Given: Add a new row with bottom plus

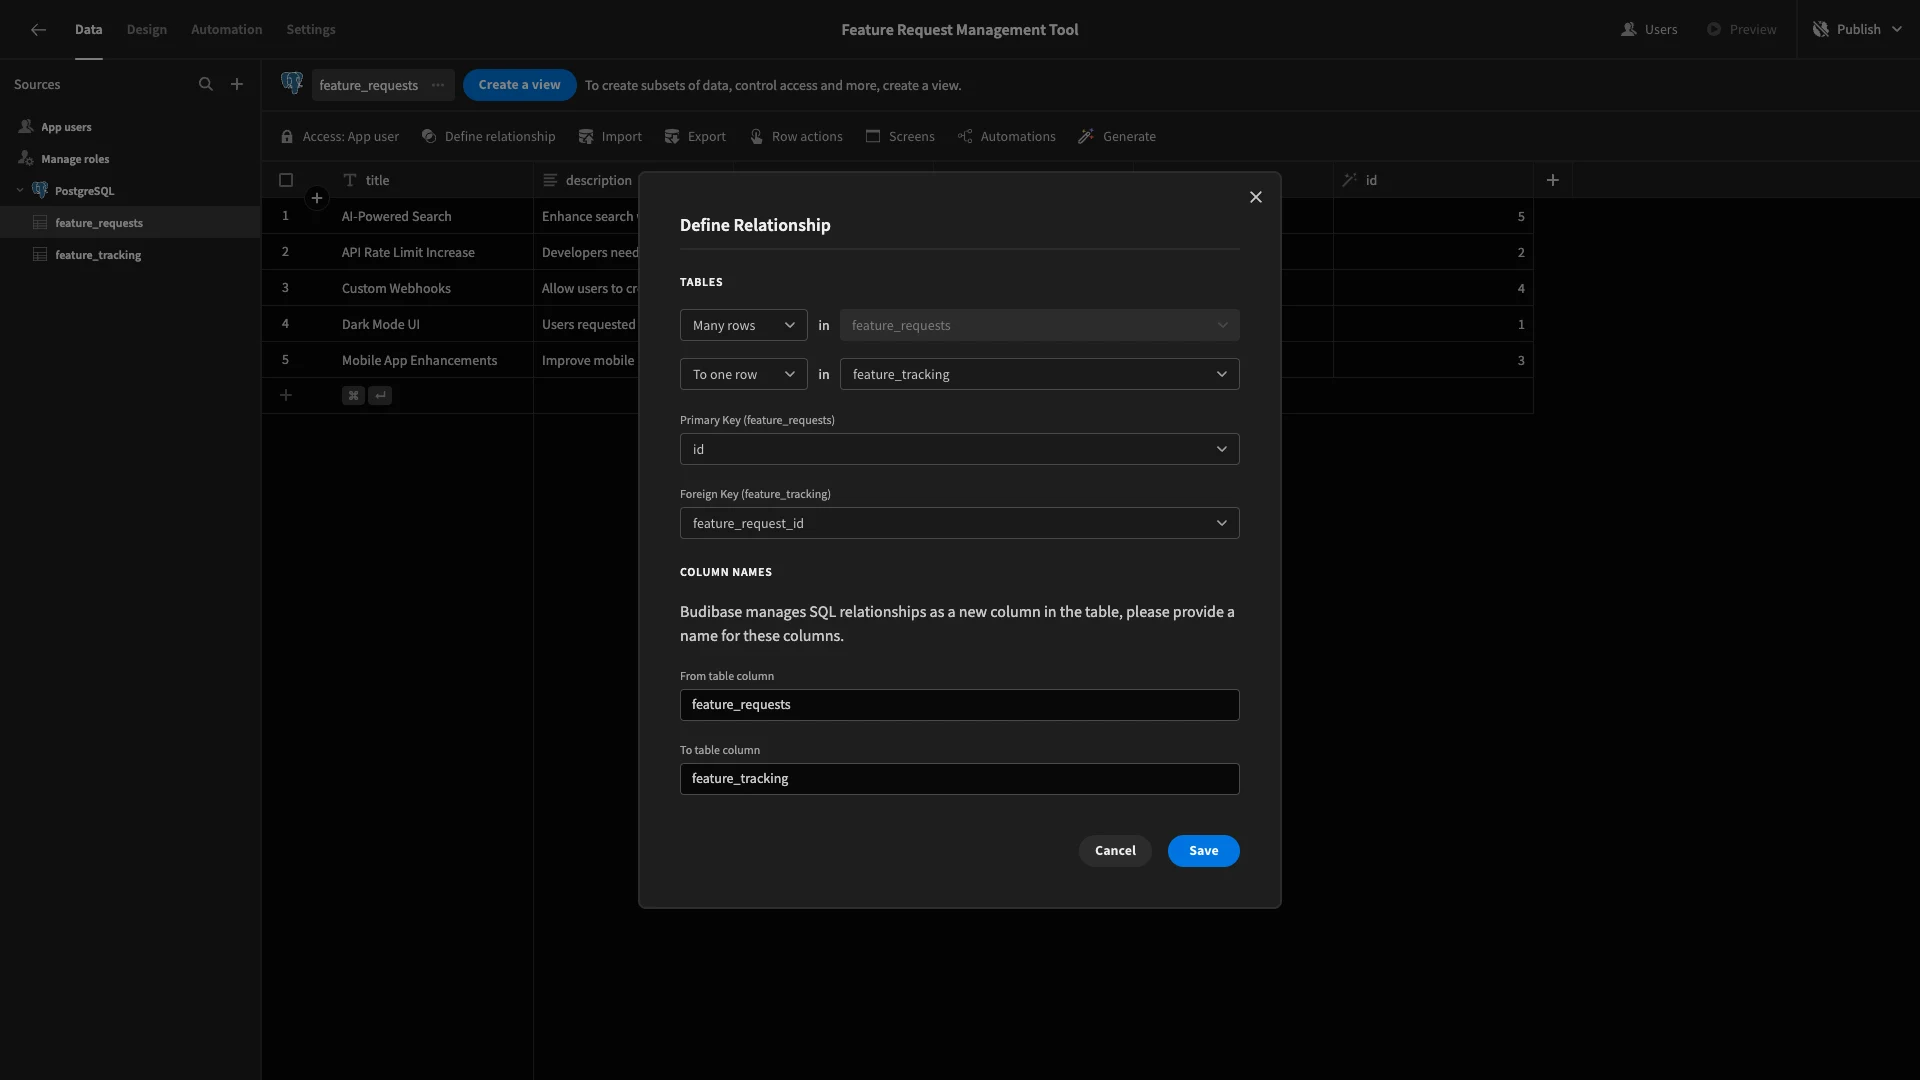Looking at the screenshot, I should 286,396.
